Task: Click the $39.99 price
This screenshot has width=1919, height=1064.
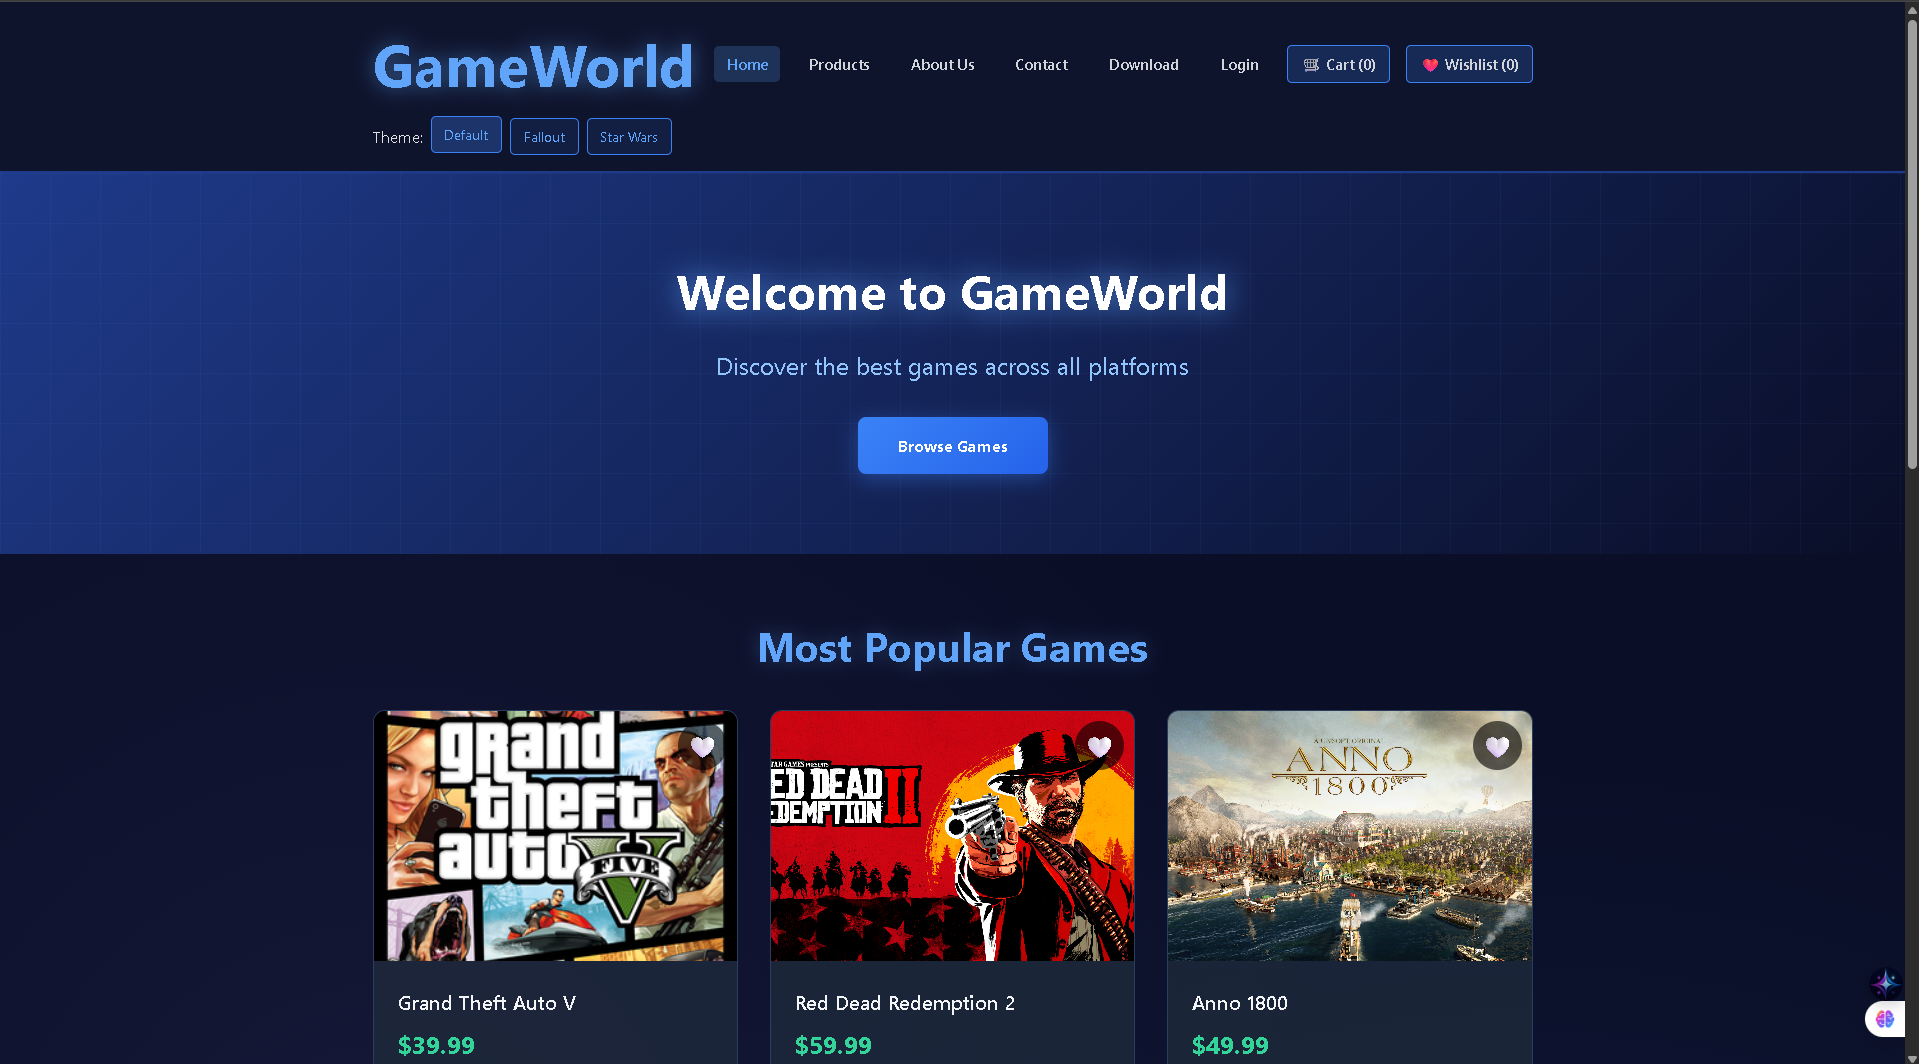Action: [436, 1045]
